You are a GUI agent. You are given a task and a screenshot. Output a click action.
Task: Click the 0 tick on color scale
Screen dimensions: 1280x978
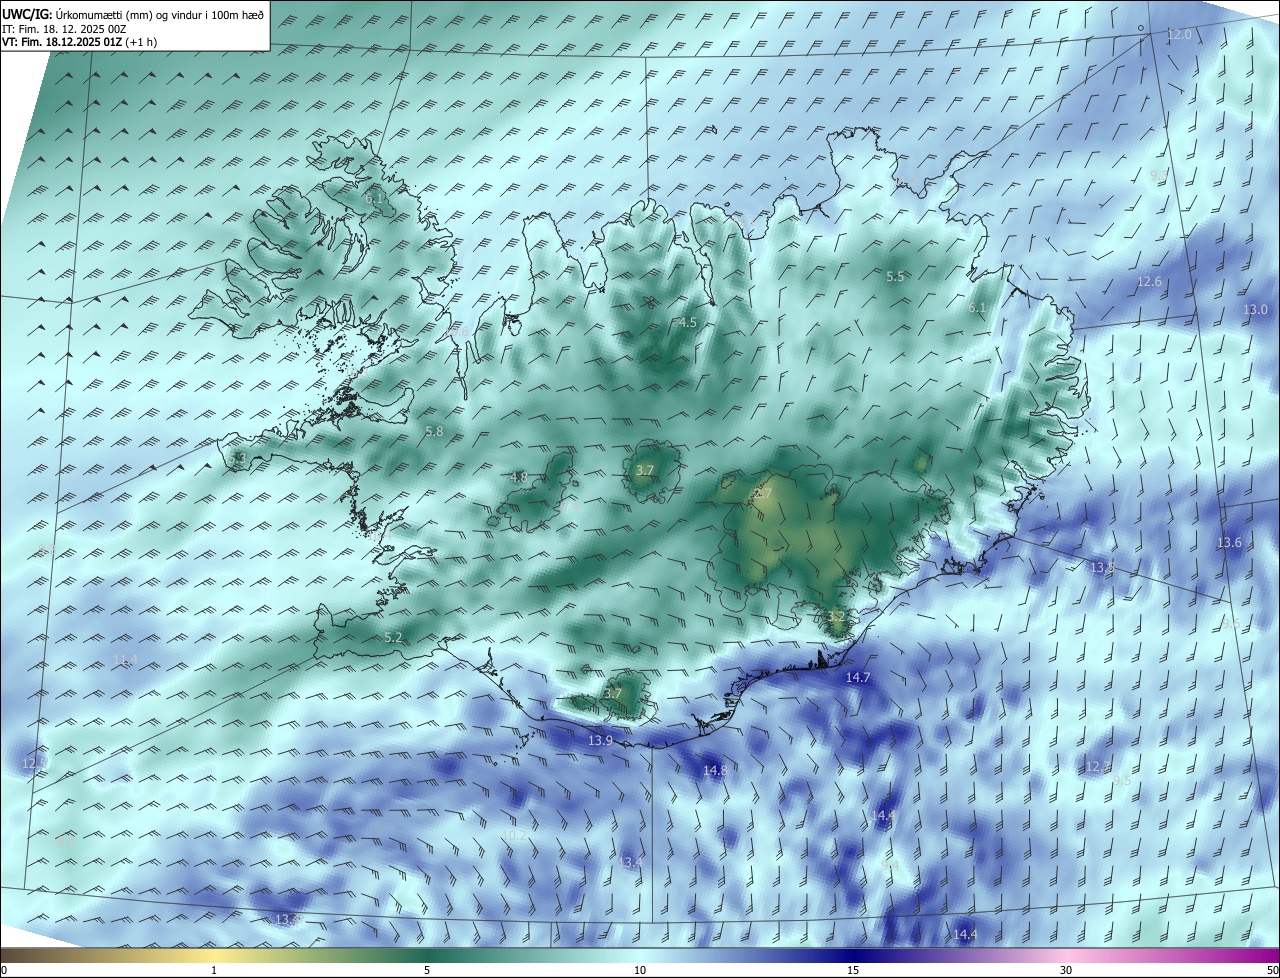click(x=4, y=971)
